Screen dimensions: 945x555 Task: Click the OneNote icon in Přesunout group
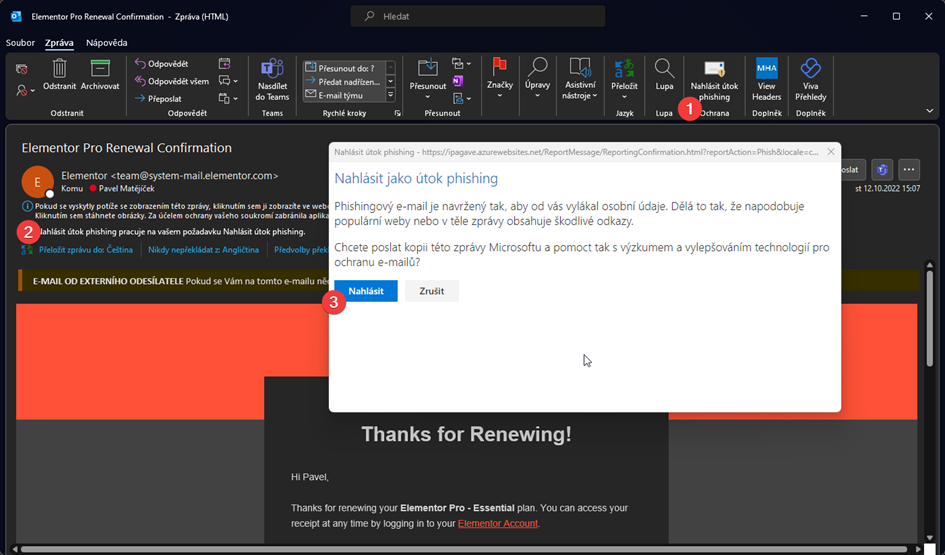point(458,80)
